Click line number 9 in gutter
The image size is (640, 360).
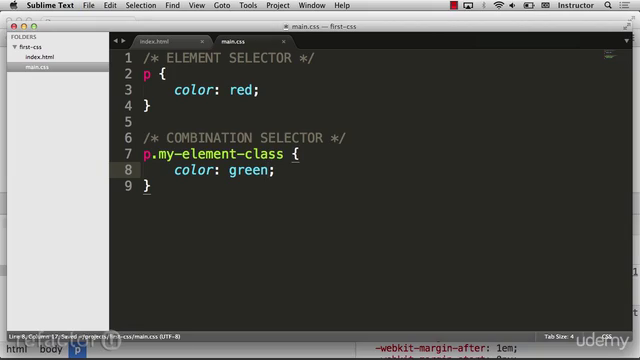coord(128,186)
